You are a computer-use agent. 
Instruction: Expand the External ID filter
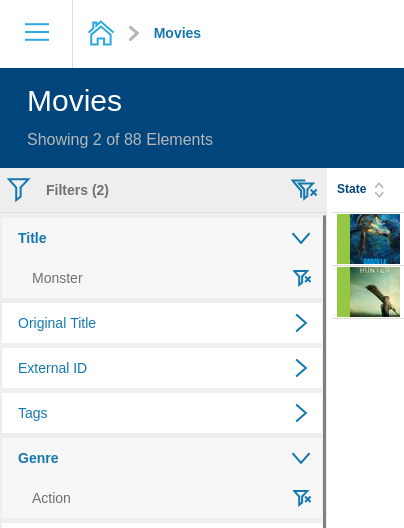tap(301, 368)
